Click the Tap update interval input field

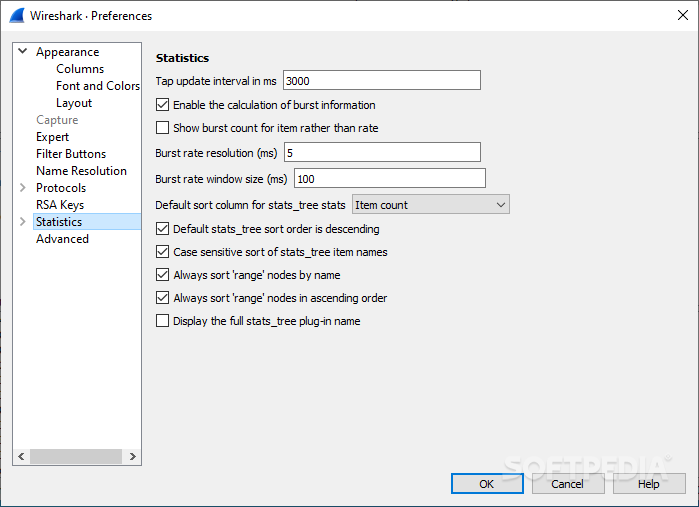click(x=382, y=80)
